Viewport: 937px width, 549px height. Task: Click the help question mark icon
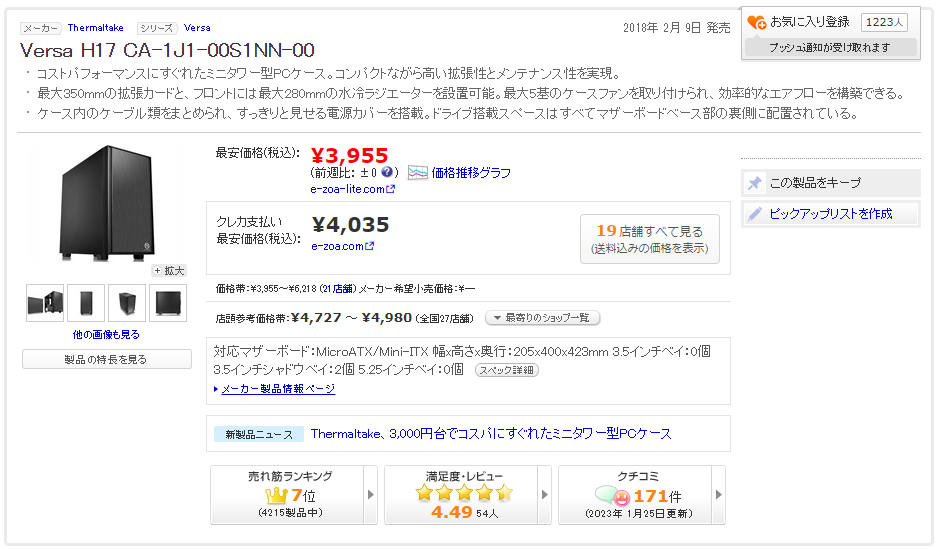[388, 172]
